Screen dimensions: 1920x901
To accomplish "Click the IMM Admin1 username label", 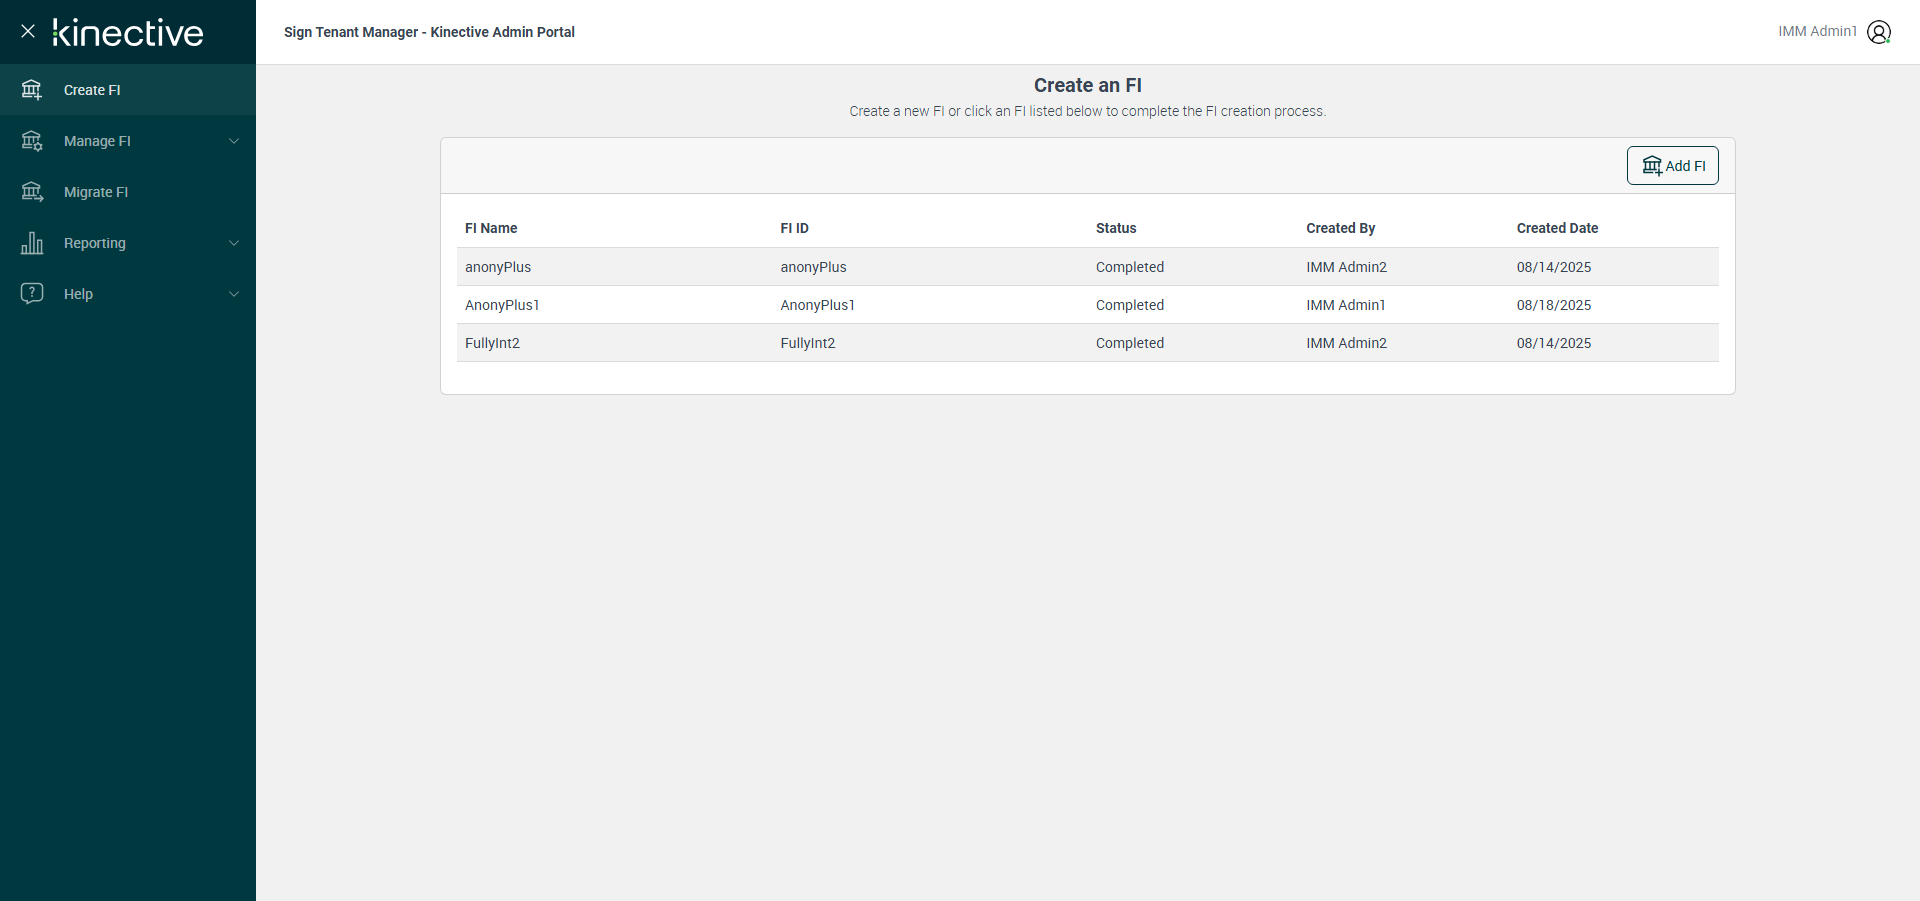I will pyautogui.click(x=1817, y=32).
